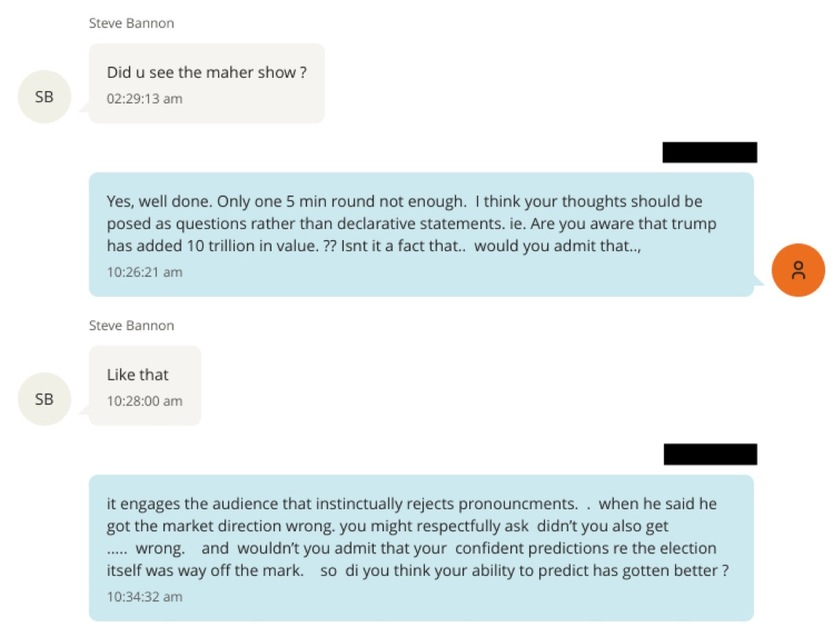The image size is (840, 627).
Task: Click the SB avatar next to "Like that"
Action: (x=44, y=399)
